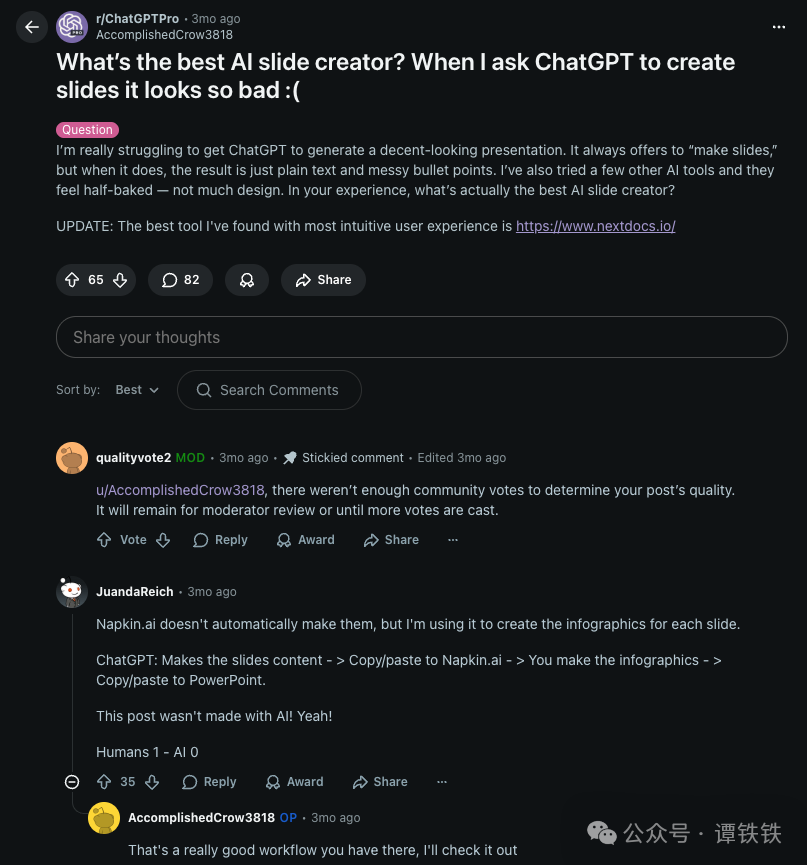The height and width of the screenshot is (865, 807).
Task: Click the r/ChatGPTPro subreddit avatar
Action: tap(72, 27)
